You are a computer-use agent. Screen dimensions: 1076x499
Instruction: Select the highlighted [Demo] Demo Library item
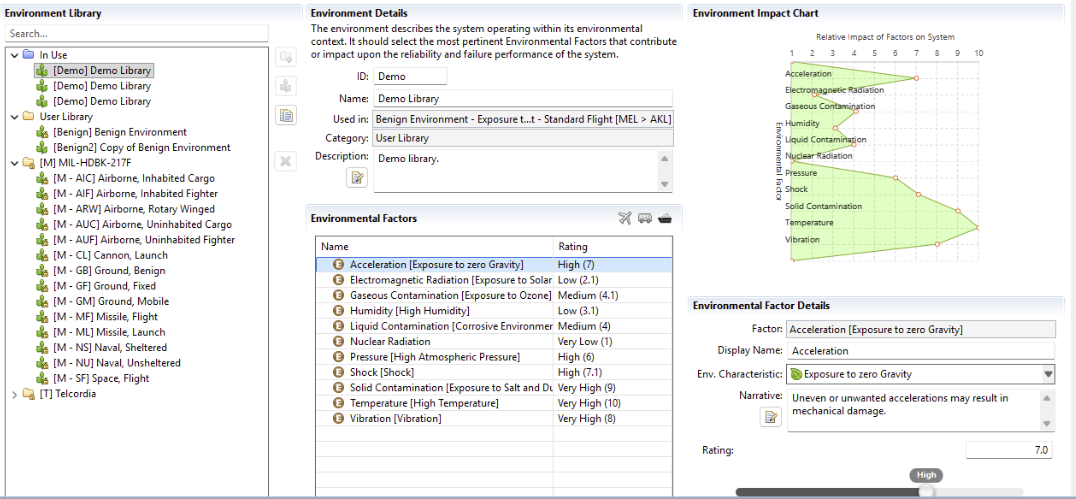(x=93, y=71)
